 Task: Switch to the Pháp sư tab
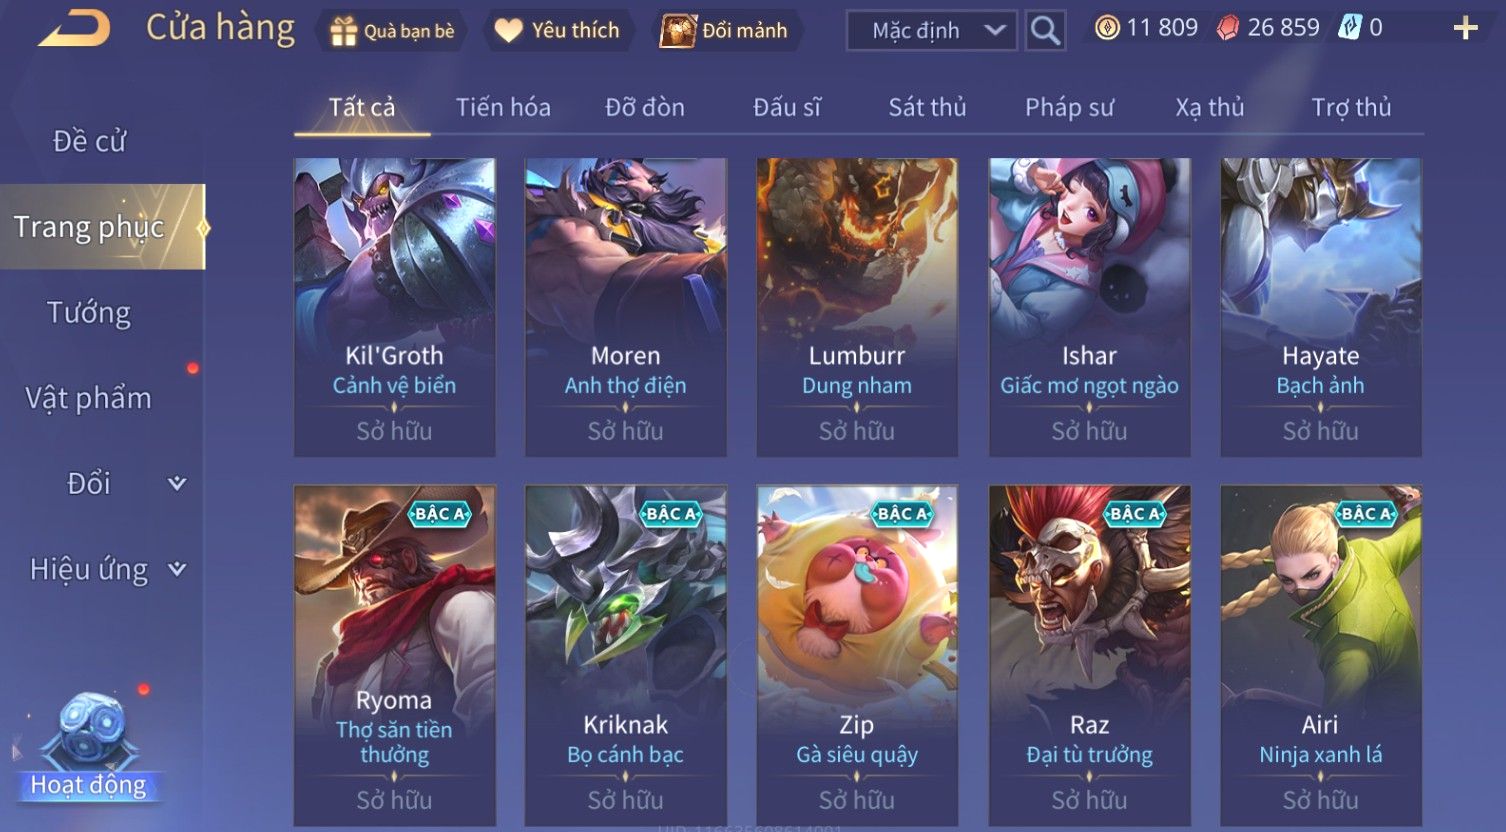pyautogui.click(x=1069, y=107)
